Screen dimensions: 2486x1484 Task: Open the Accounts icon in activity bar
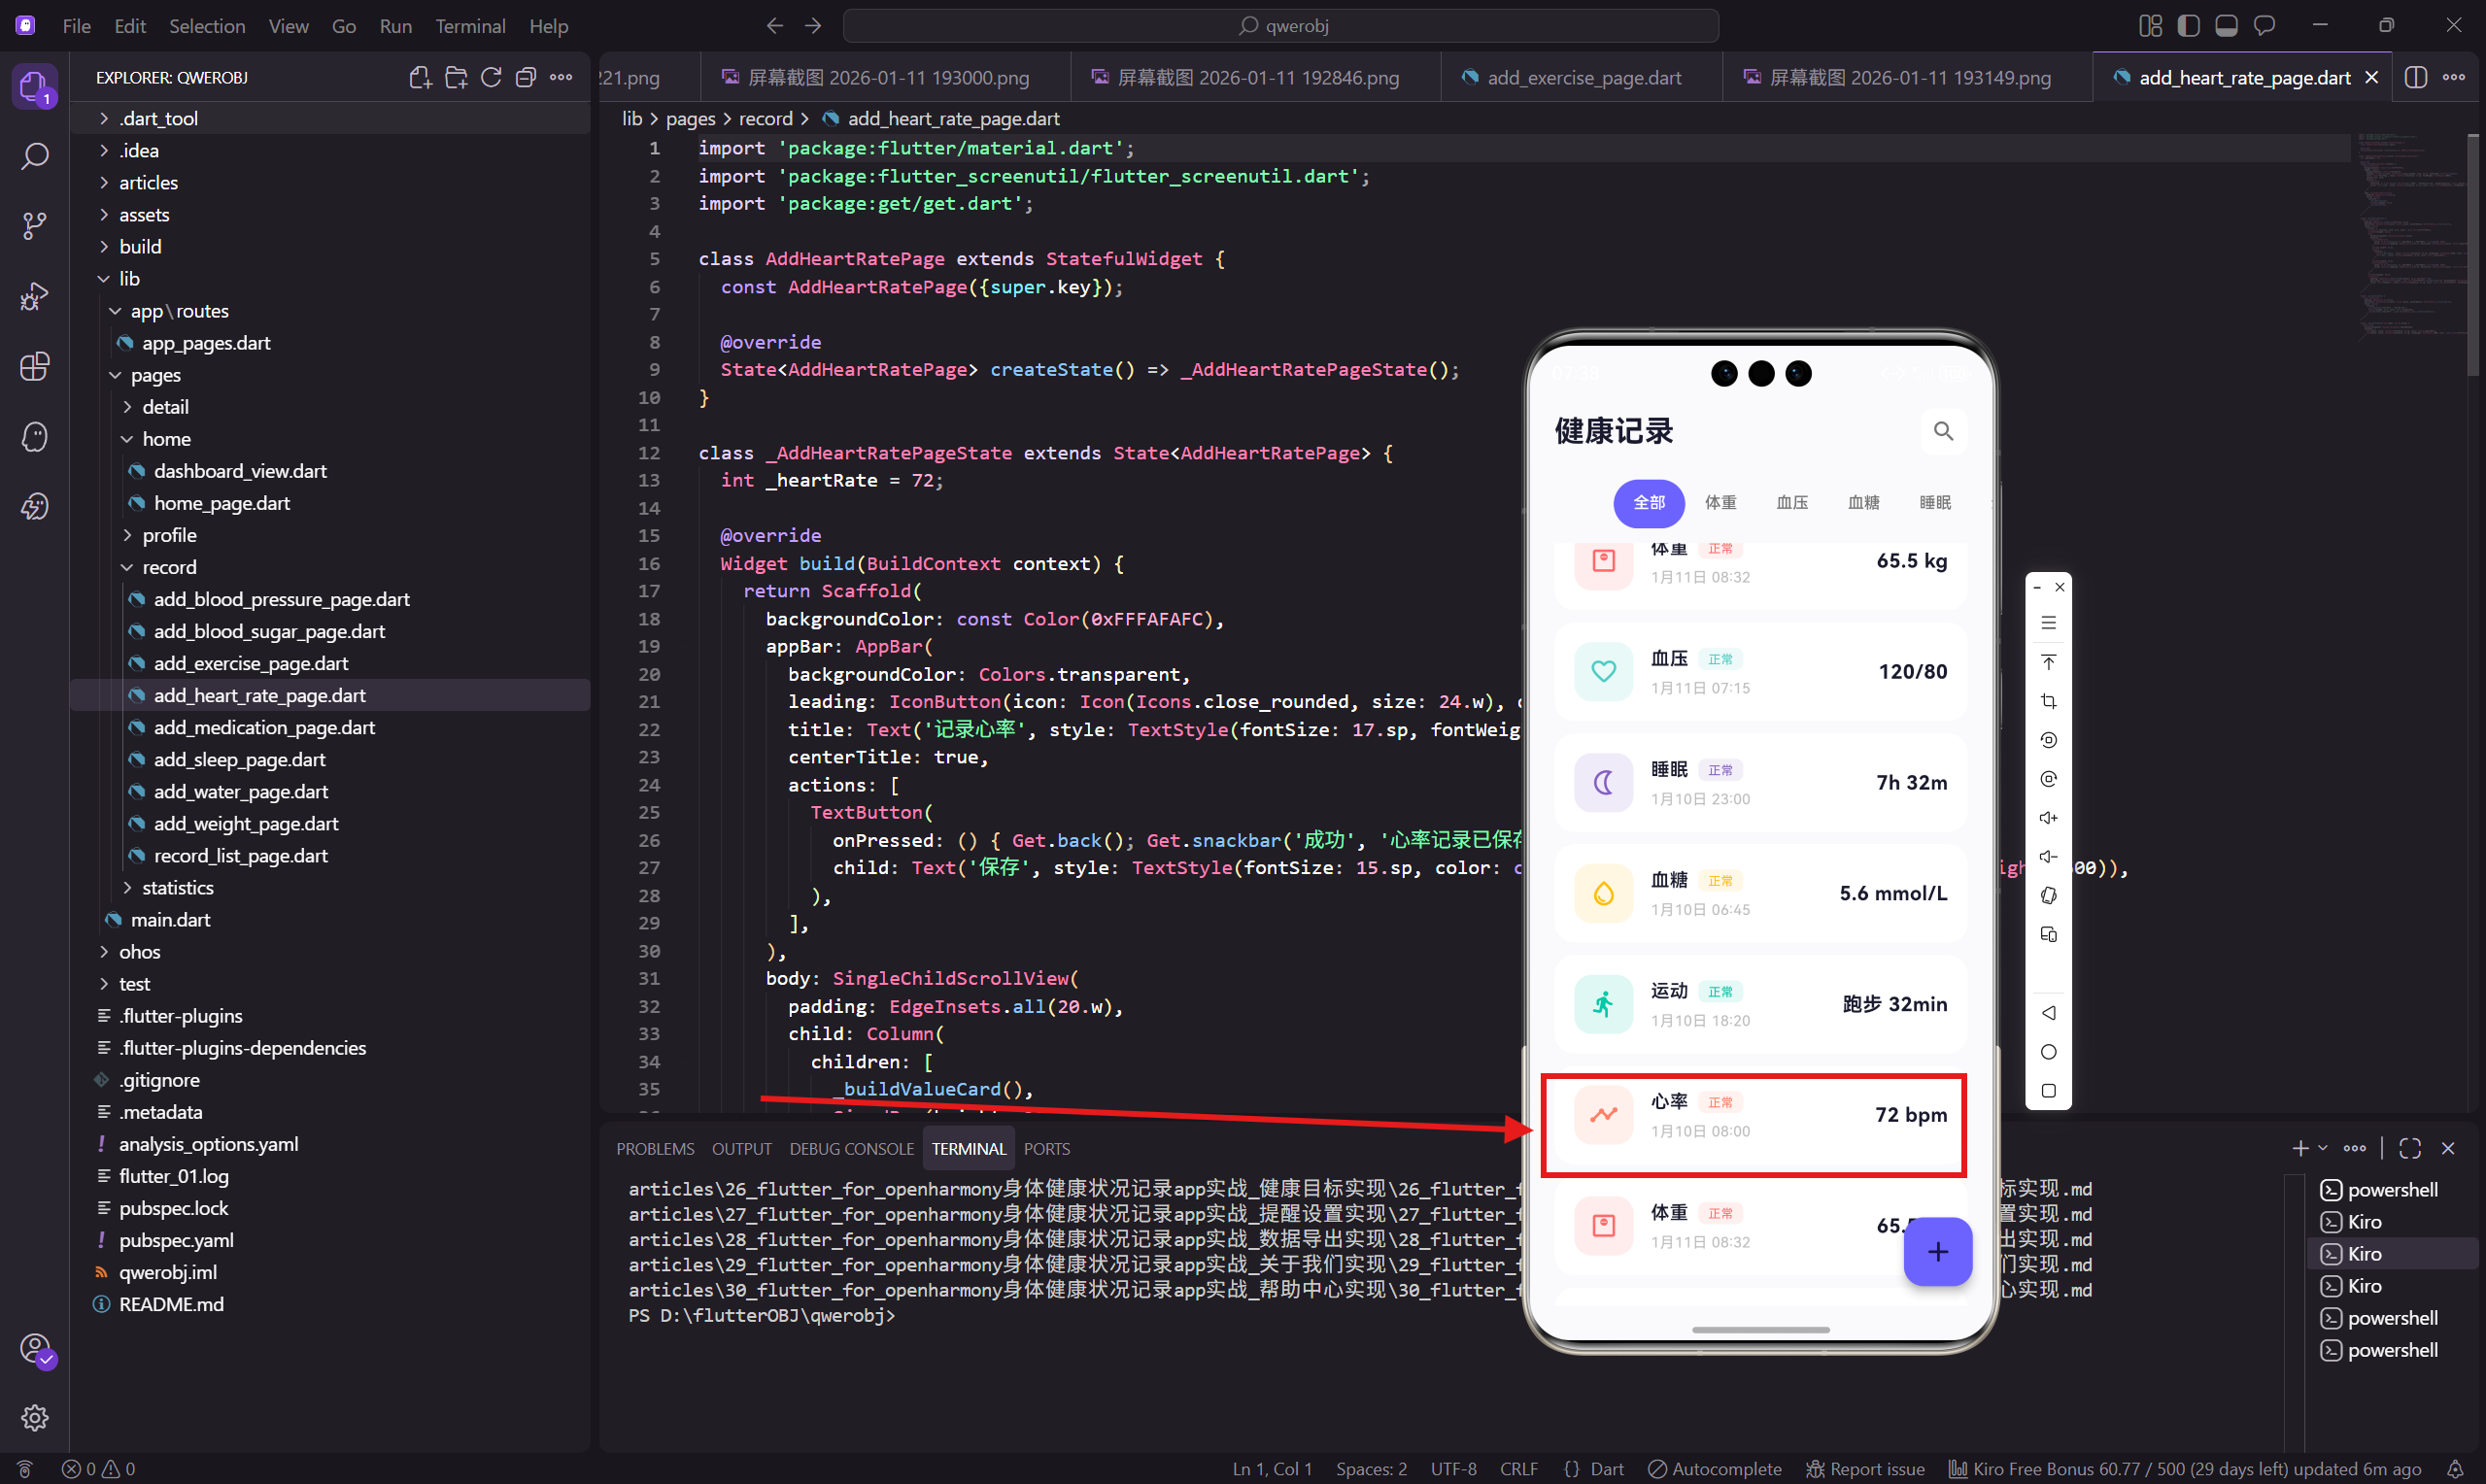pyautogui.click(x=34, y=1349)
